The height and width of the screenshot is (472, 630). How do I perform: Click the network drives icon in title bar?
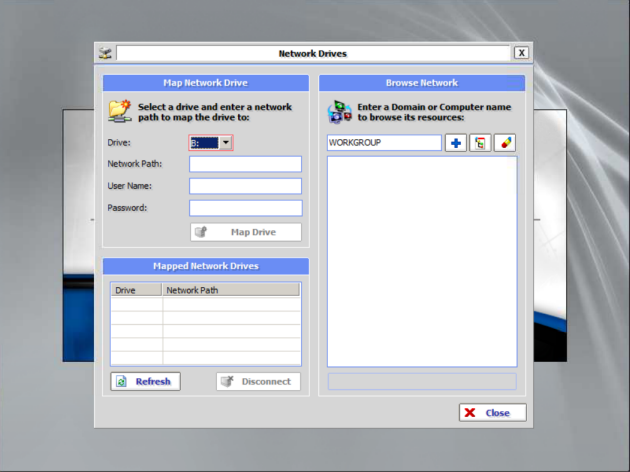pos(105,53)
